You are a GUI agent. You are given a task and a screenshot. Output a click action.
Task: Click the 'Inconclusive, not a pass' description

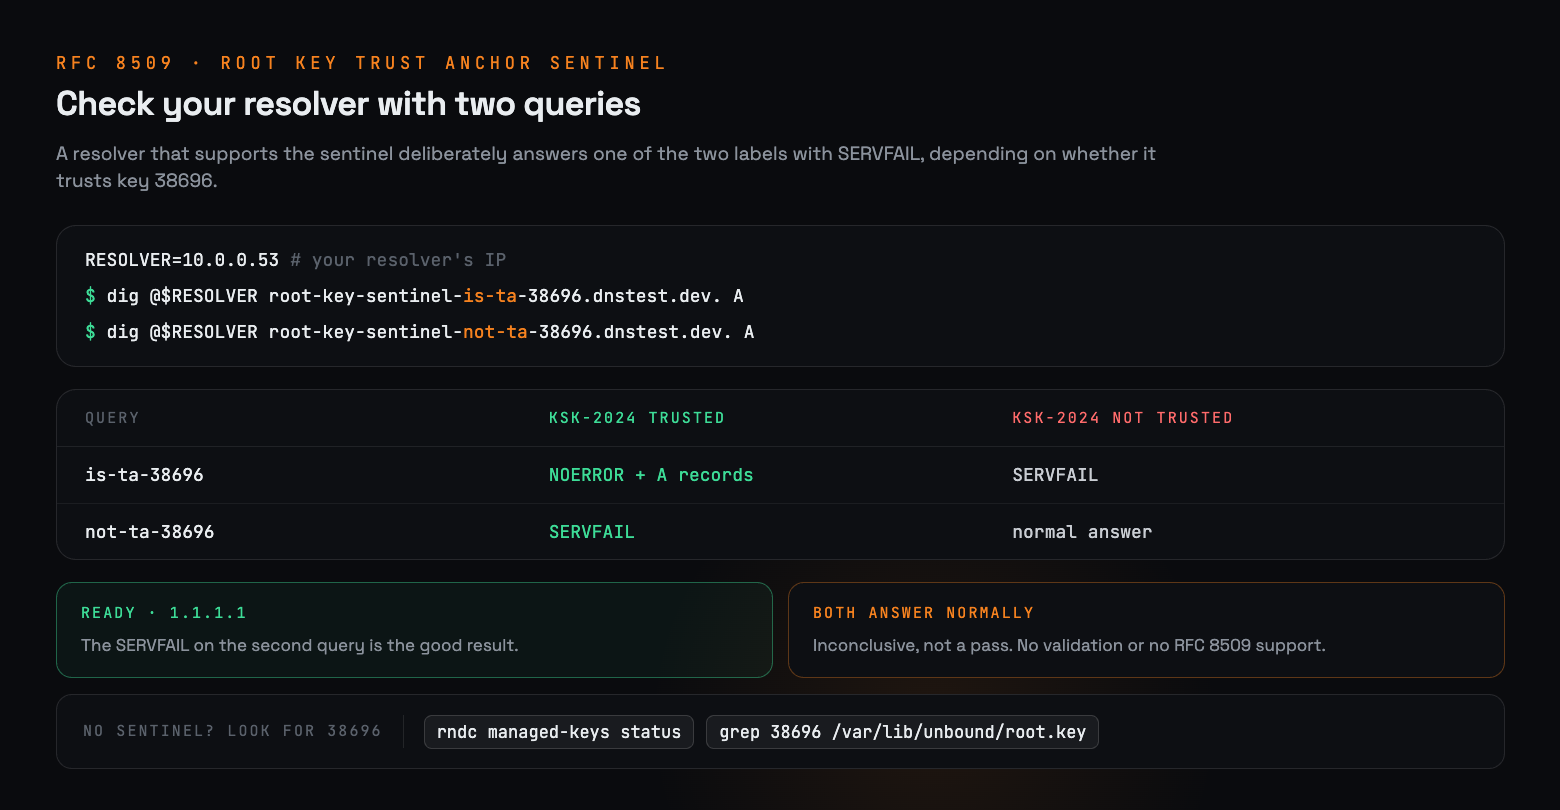coord(1069,645)
